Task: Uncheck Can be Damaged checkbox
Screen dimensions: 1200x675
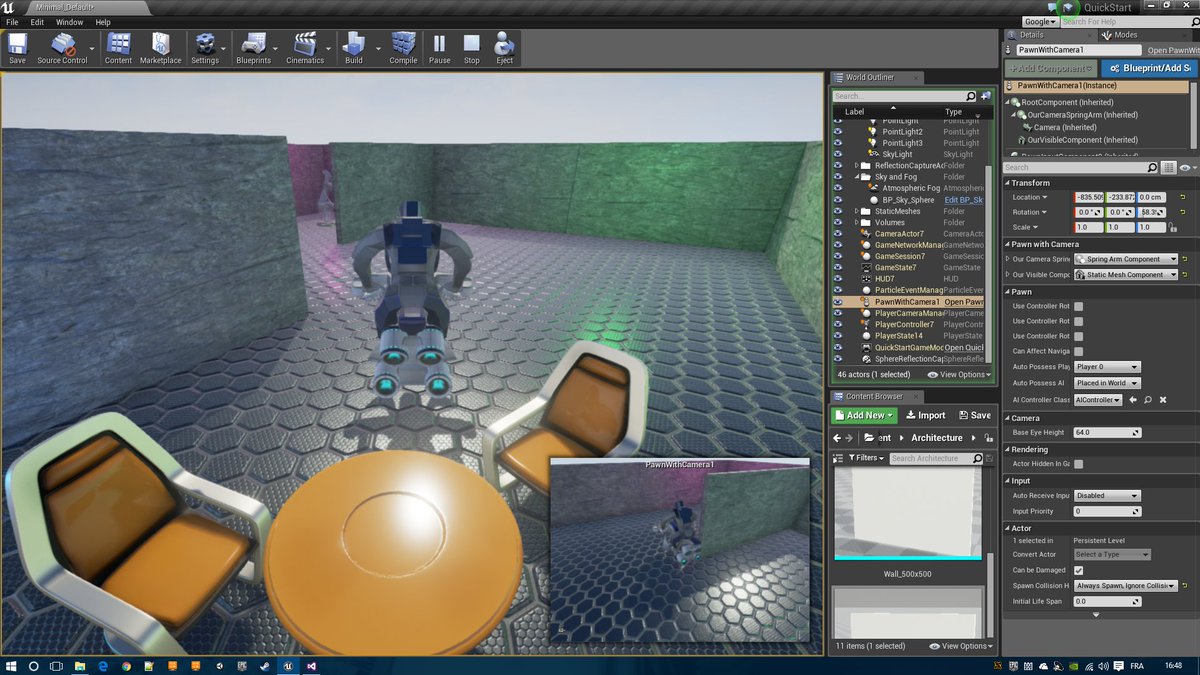Action: tap(1078, 570)
